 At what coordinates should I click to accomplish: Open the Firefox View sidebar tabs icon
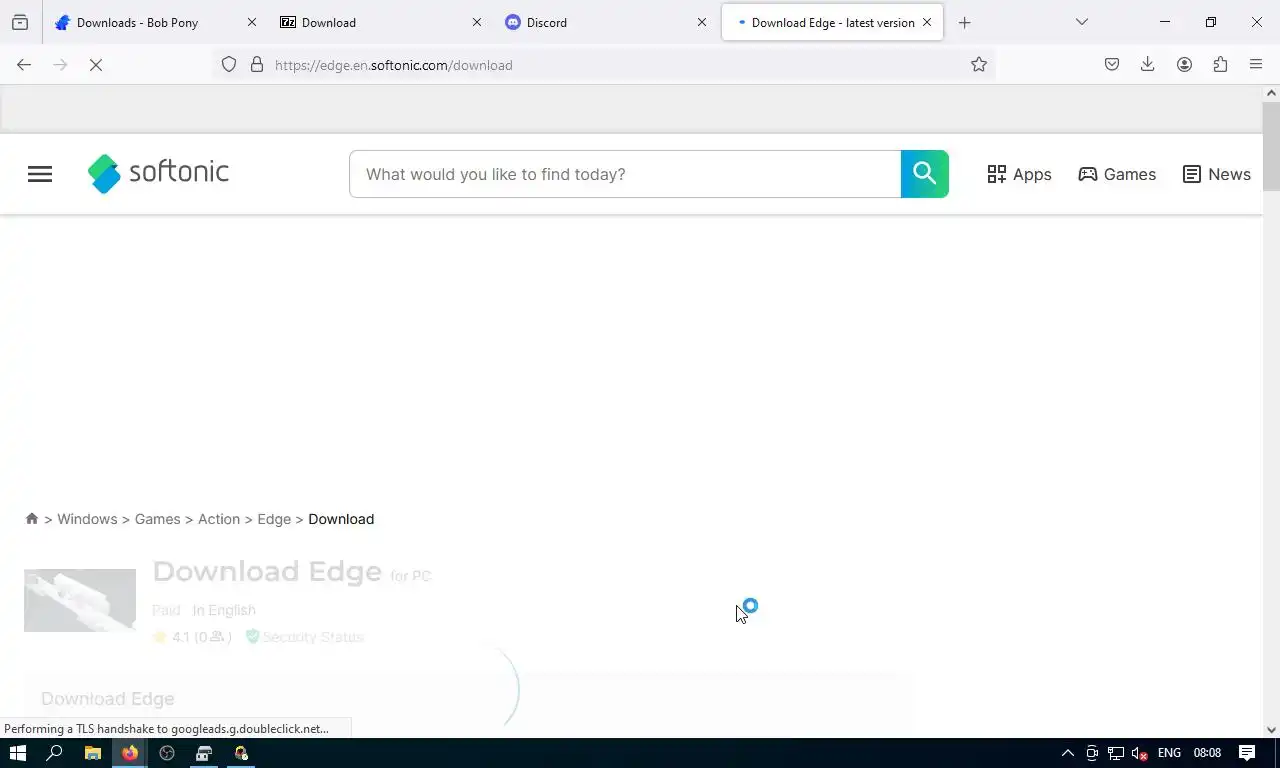click(x=20, y=22)
